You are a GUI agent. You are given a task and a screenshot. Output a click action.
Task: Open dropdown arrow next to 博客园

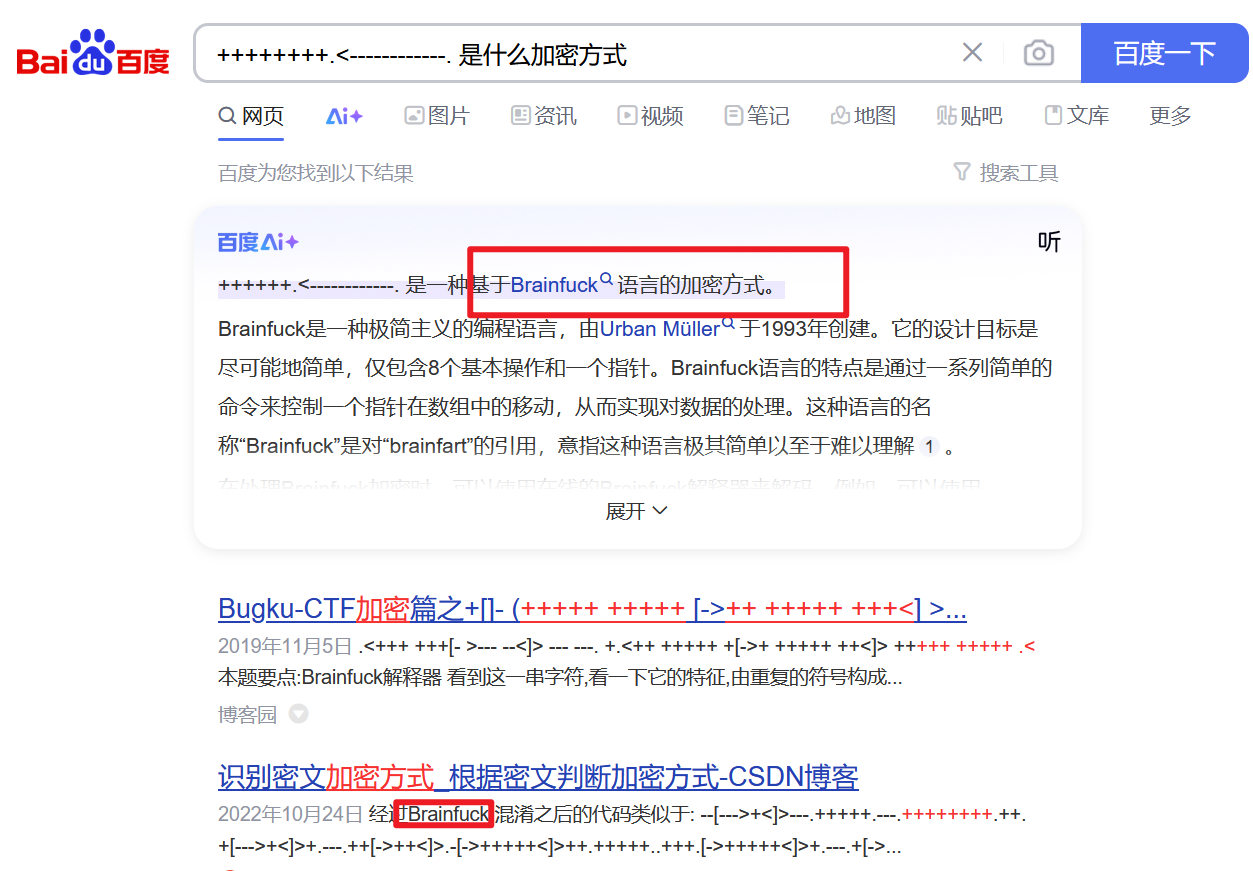click(x=298, y=714)
